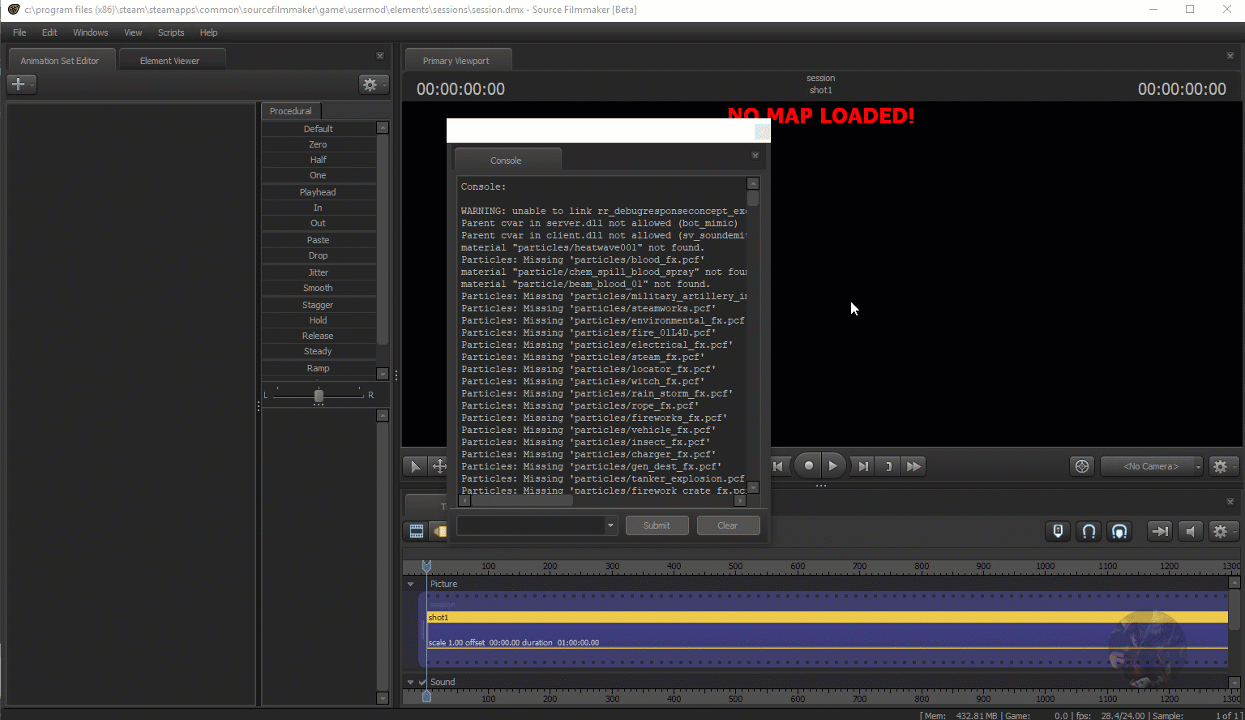Collapse the Picture track

(x=410, y=584)
